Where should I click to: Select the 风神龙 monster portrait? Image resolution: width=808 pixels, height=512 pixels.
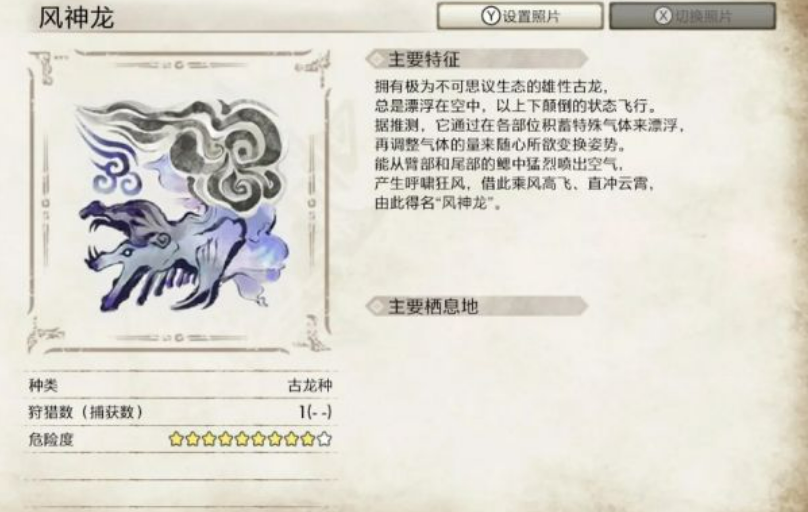pyautogui.click(x=179, y=201)
